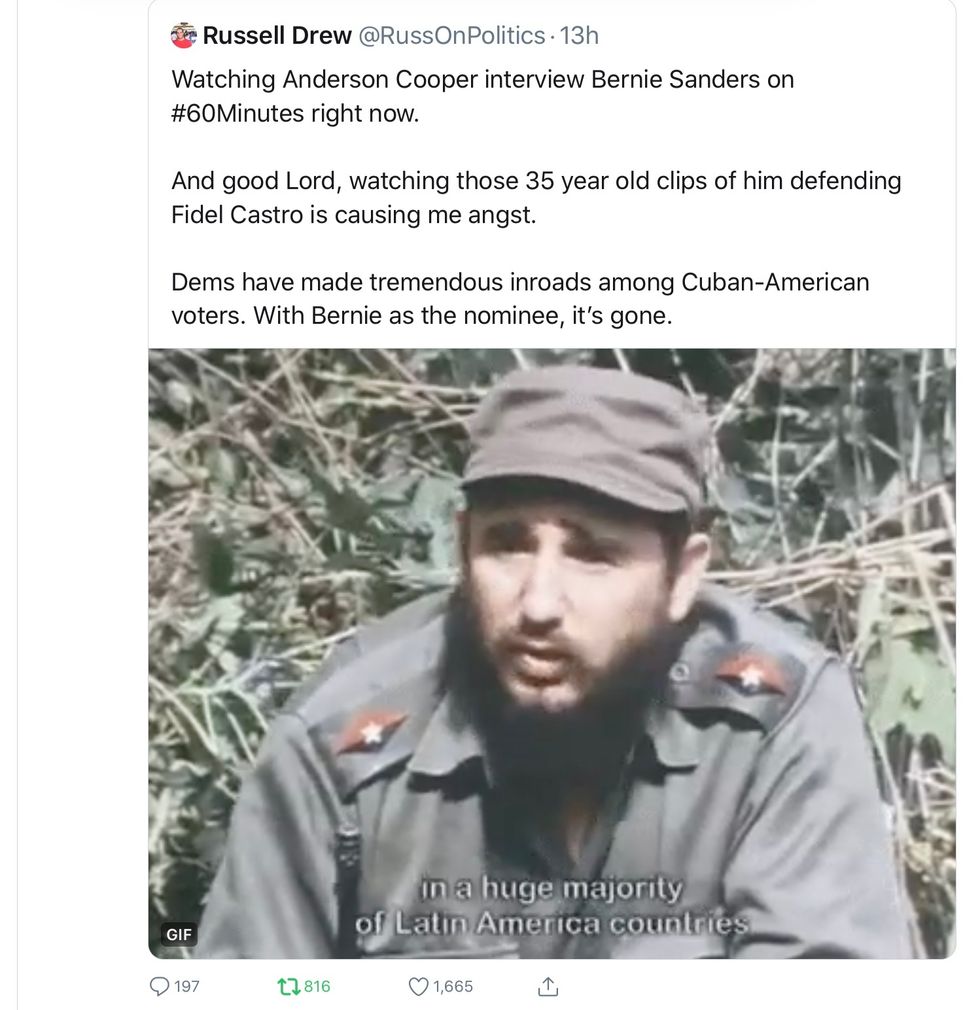Open Russell Drew's profile avatar

(x=183, y=35)
